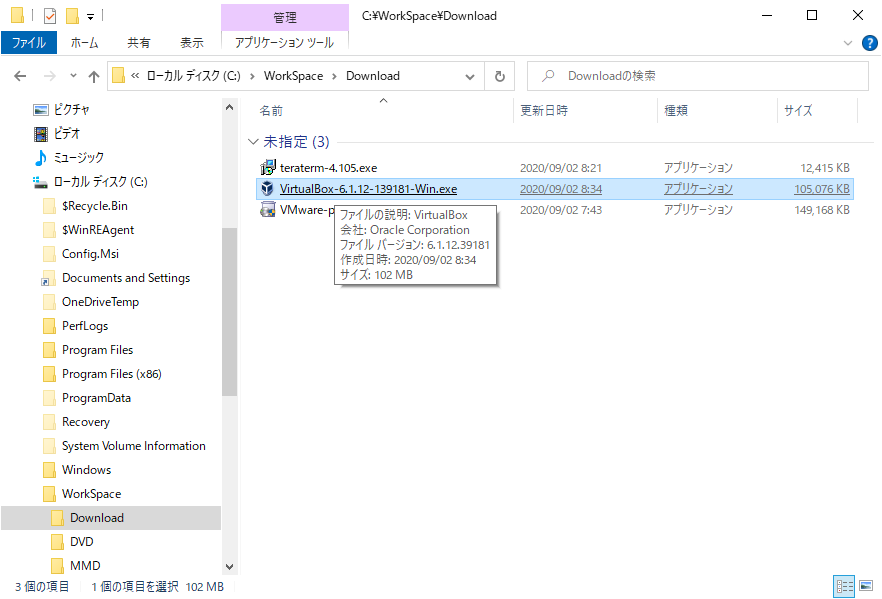
Task: Select the MMD folder under WorkSpace
Action: (x=85, y=566)
